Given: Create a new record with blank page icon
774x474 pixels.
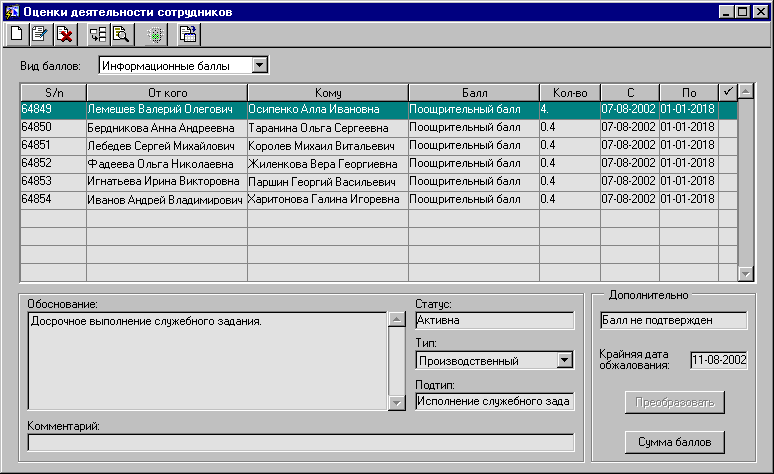Looking at the screenshot, I should pyautogui.click(x=16, y=35).
